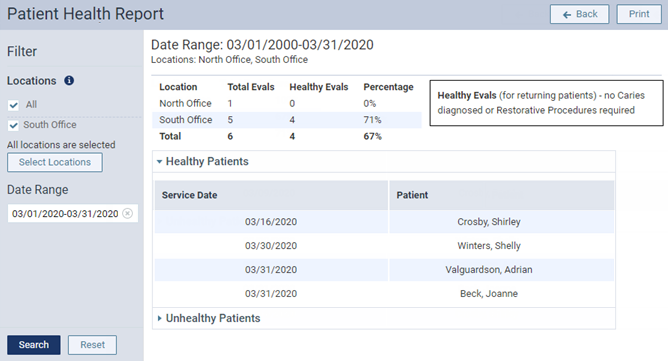
Task: Click the back arrow icon
Action: pos(567,15)
